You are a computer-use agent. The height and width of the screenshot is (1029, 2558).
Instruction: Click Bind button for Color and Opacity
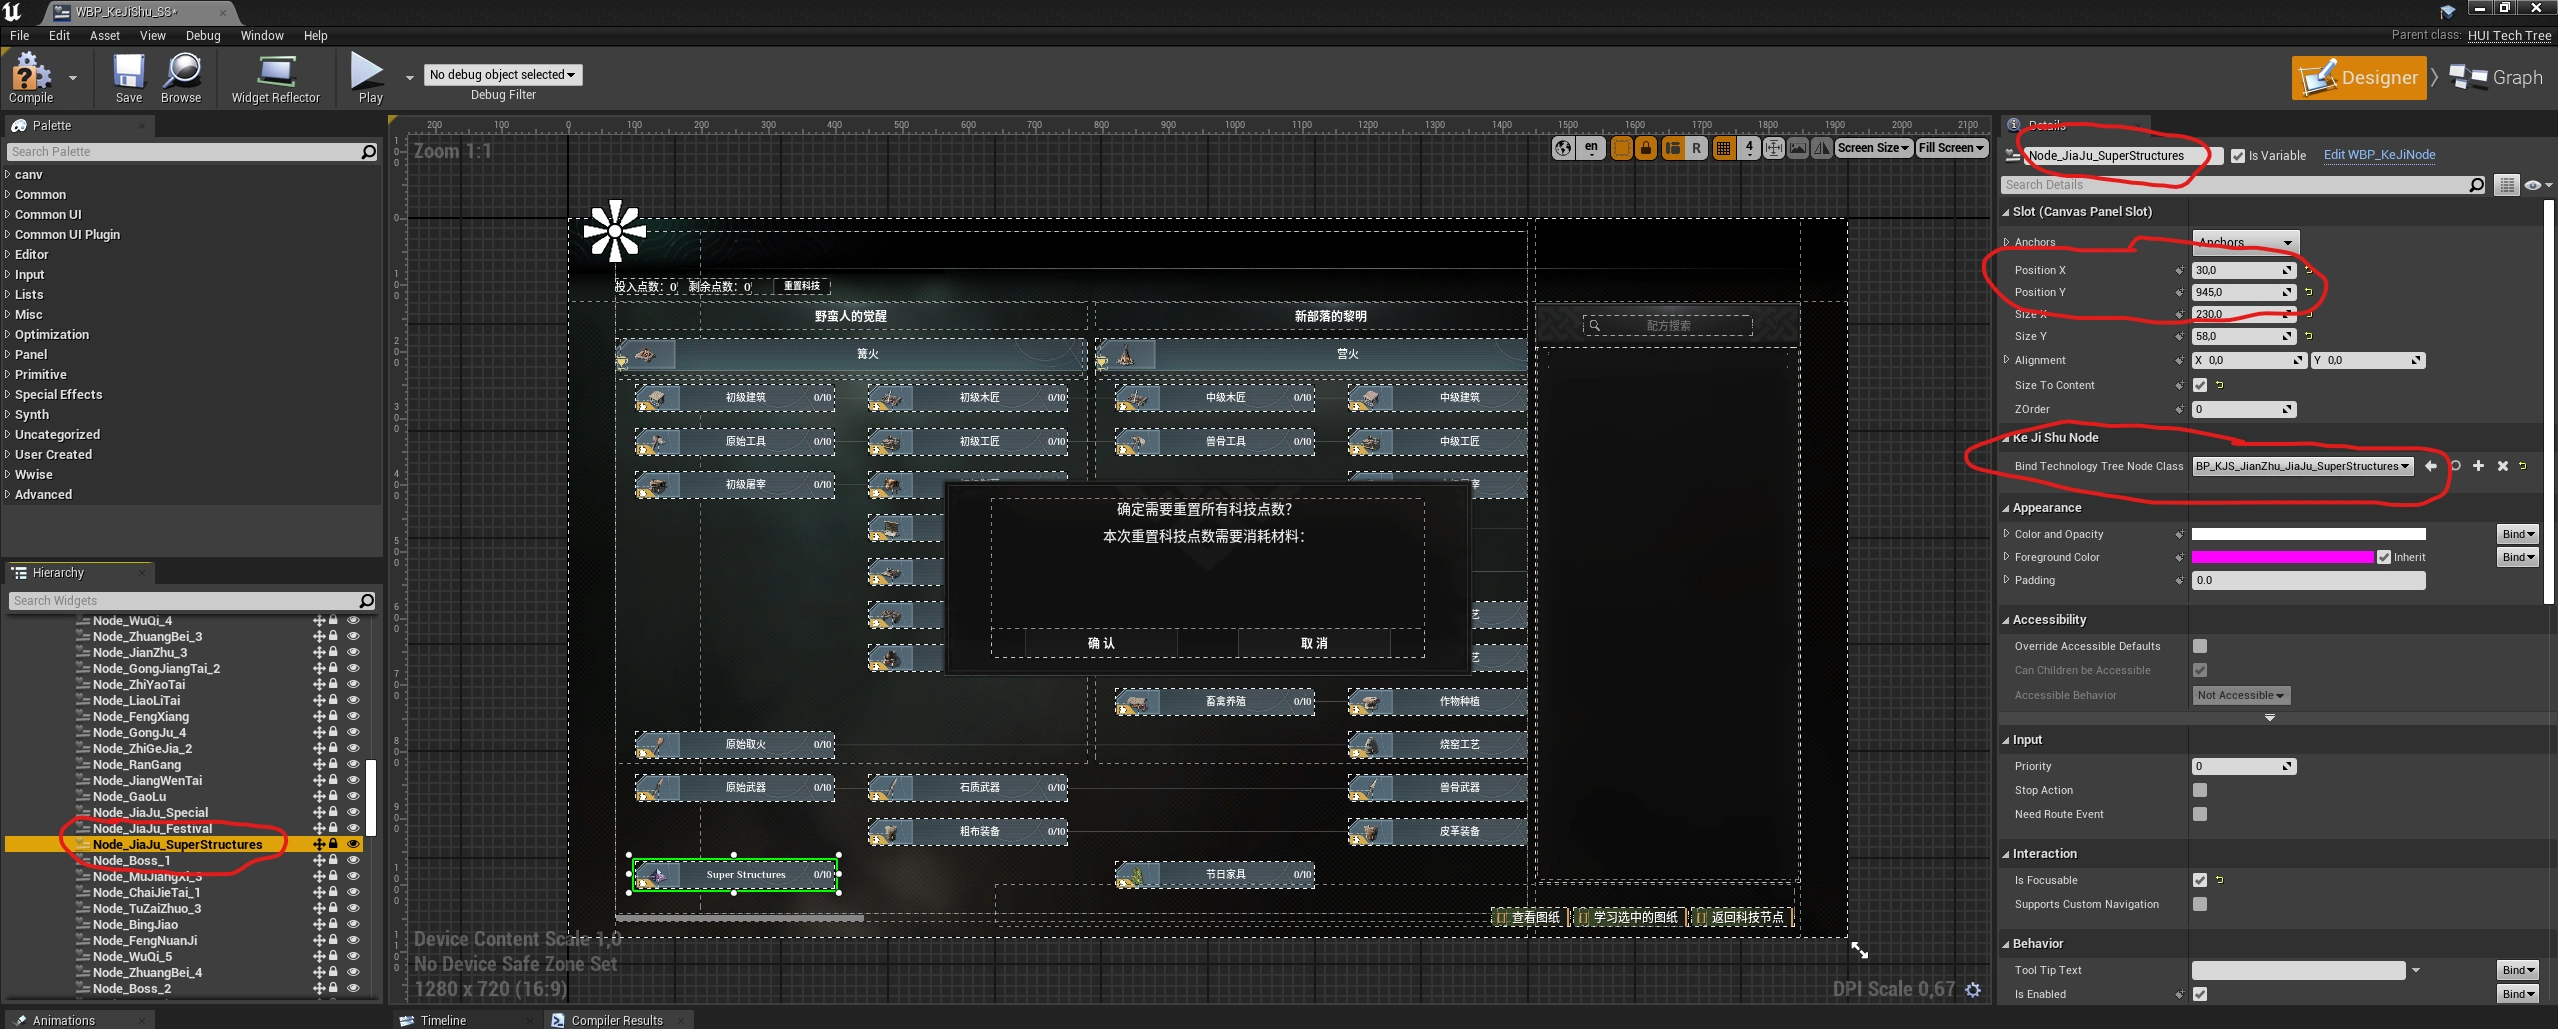(x=2517, y=534)
